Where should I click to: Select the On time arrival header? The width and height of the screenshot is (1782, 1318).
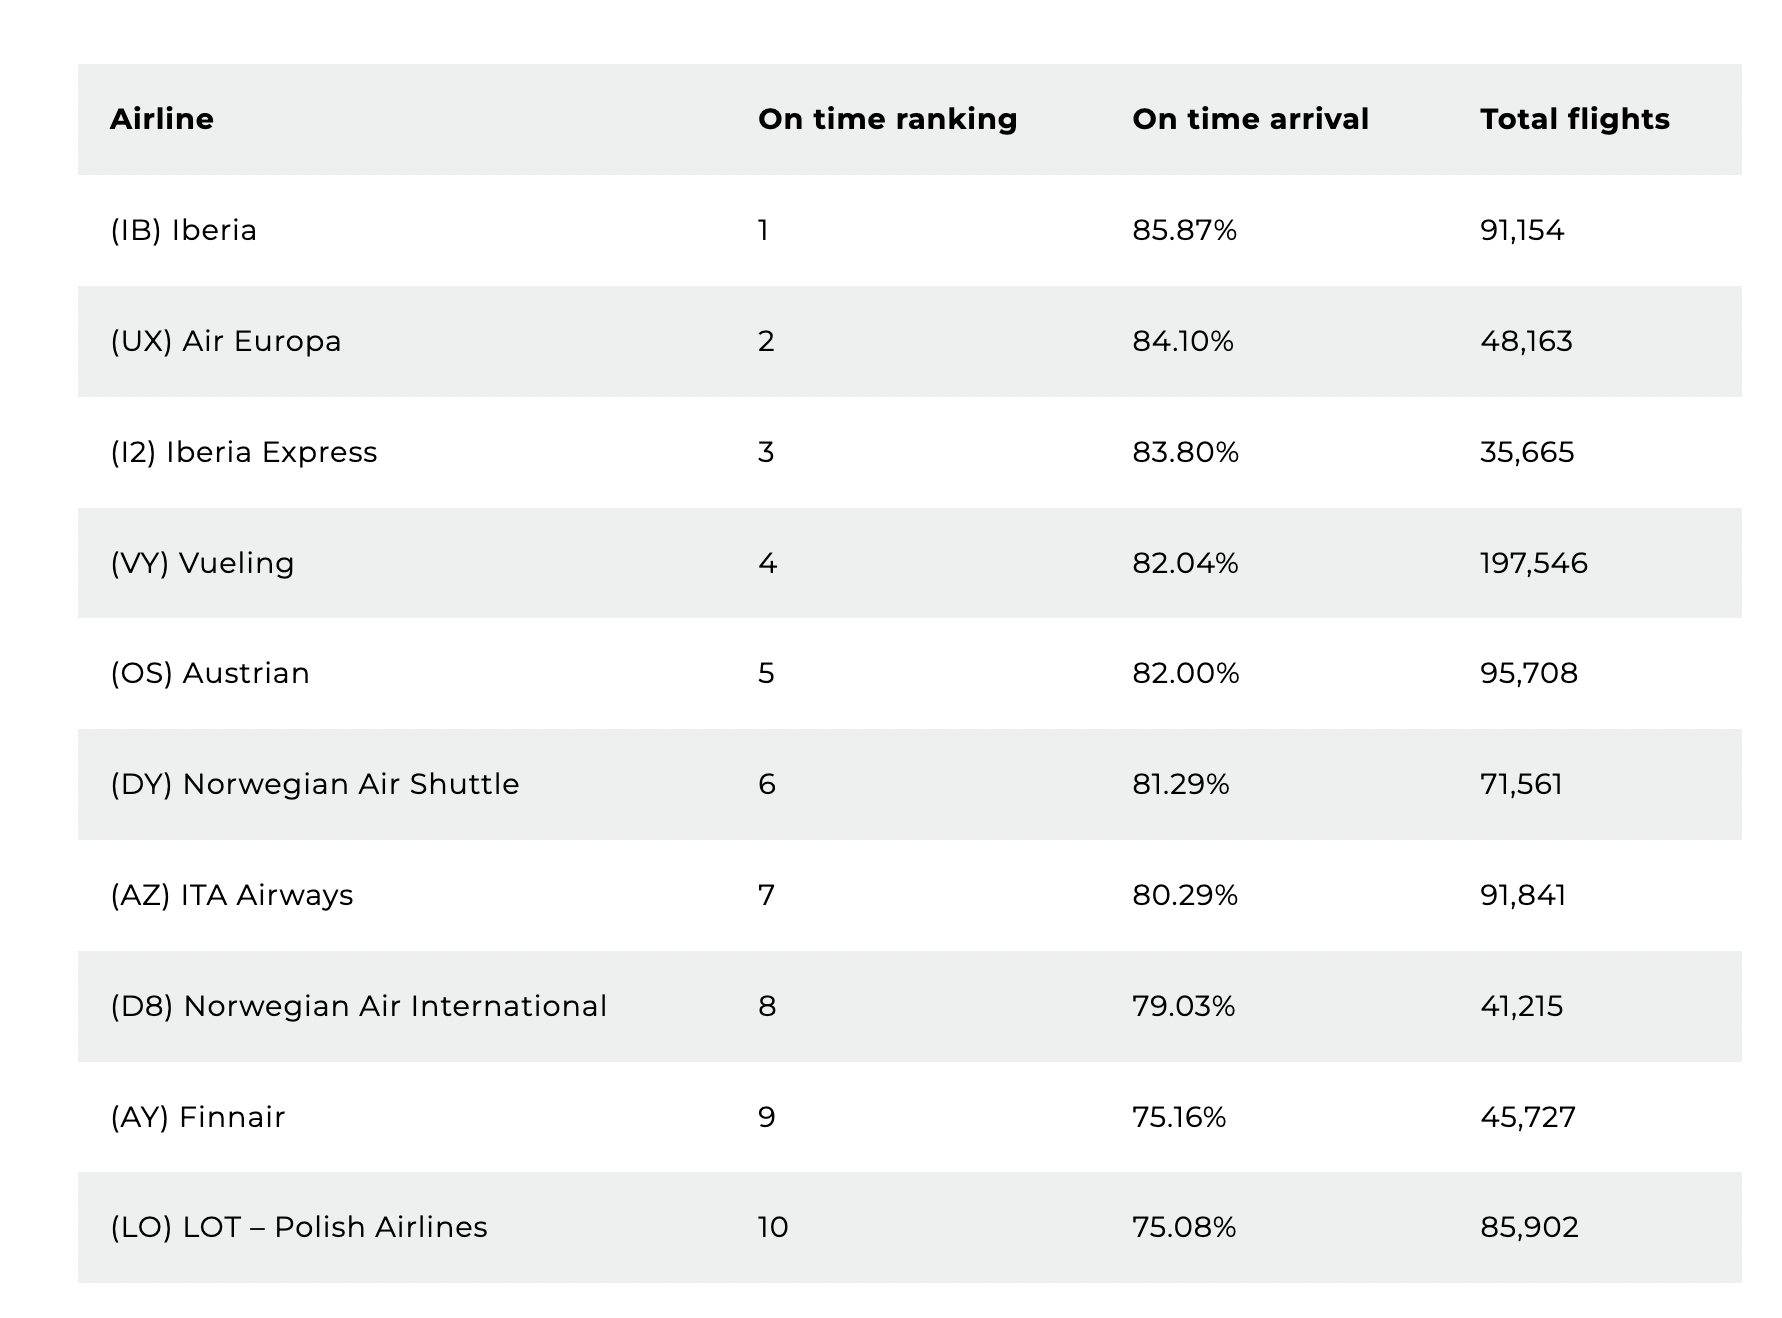pyautogui.click(x=1250, y=119)
